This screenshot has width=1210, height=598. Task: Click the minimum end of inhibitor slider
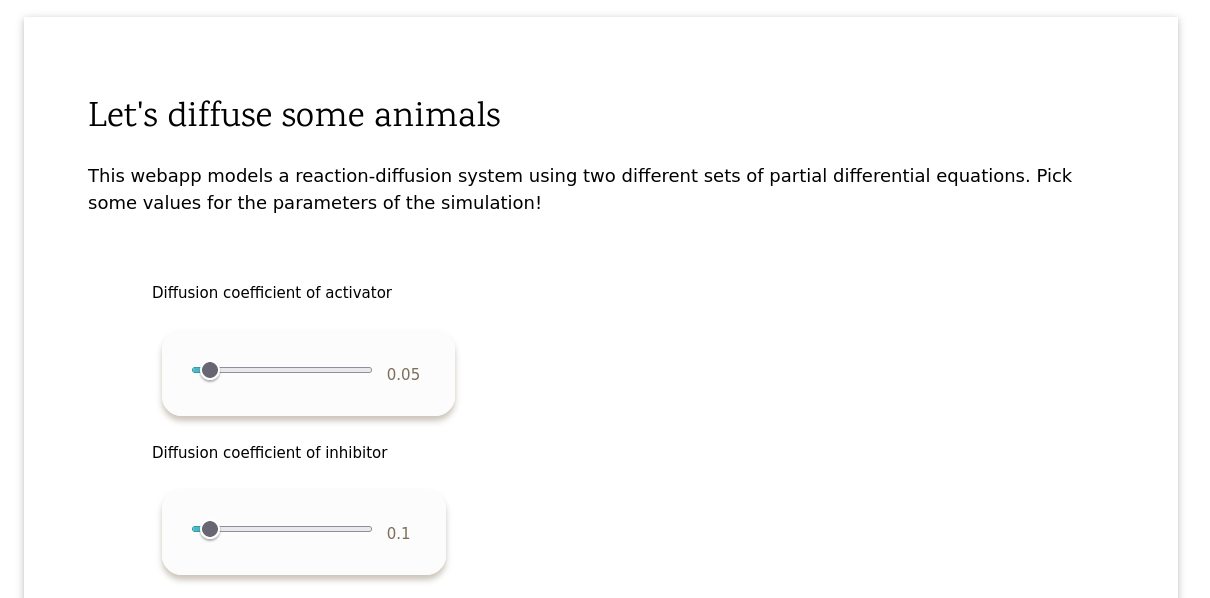[x=193, y=529]
